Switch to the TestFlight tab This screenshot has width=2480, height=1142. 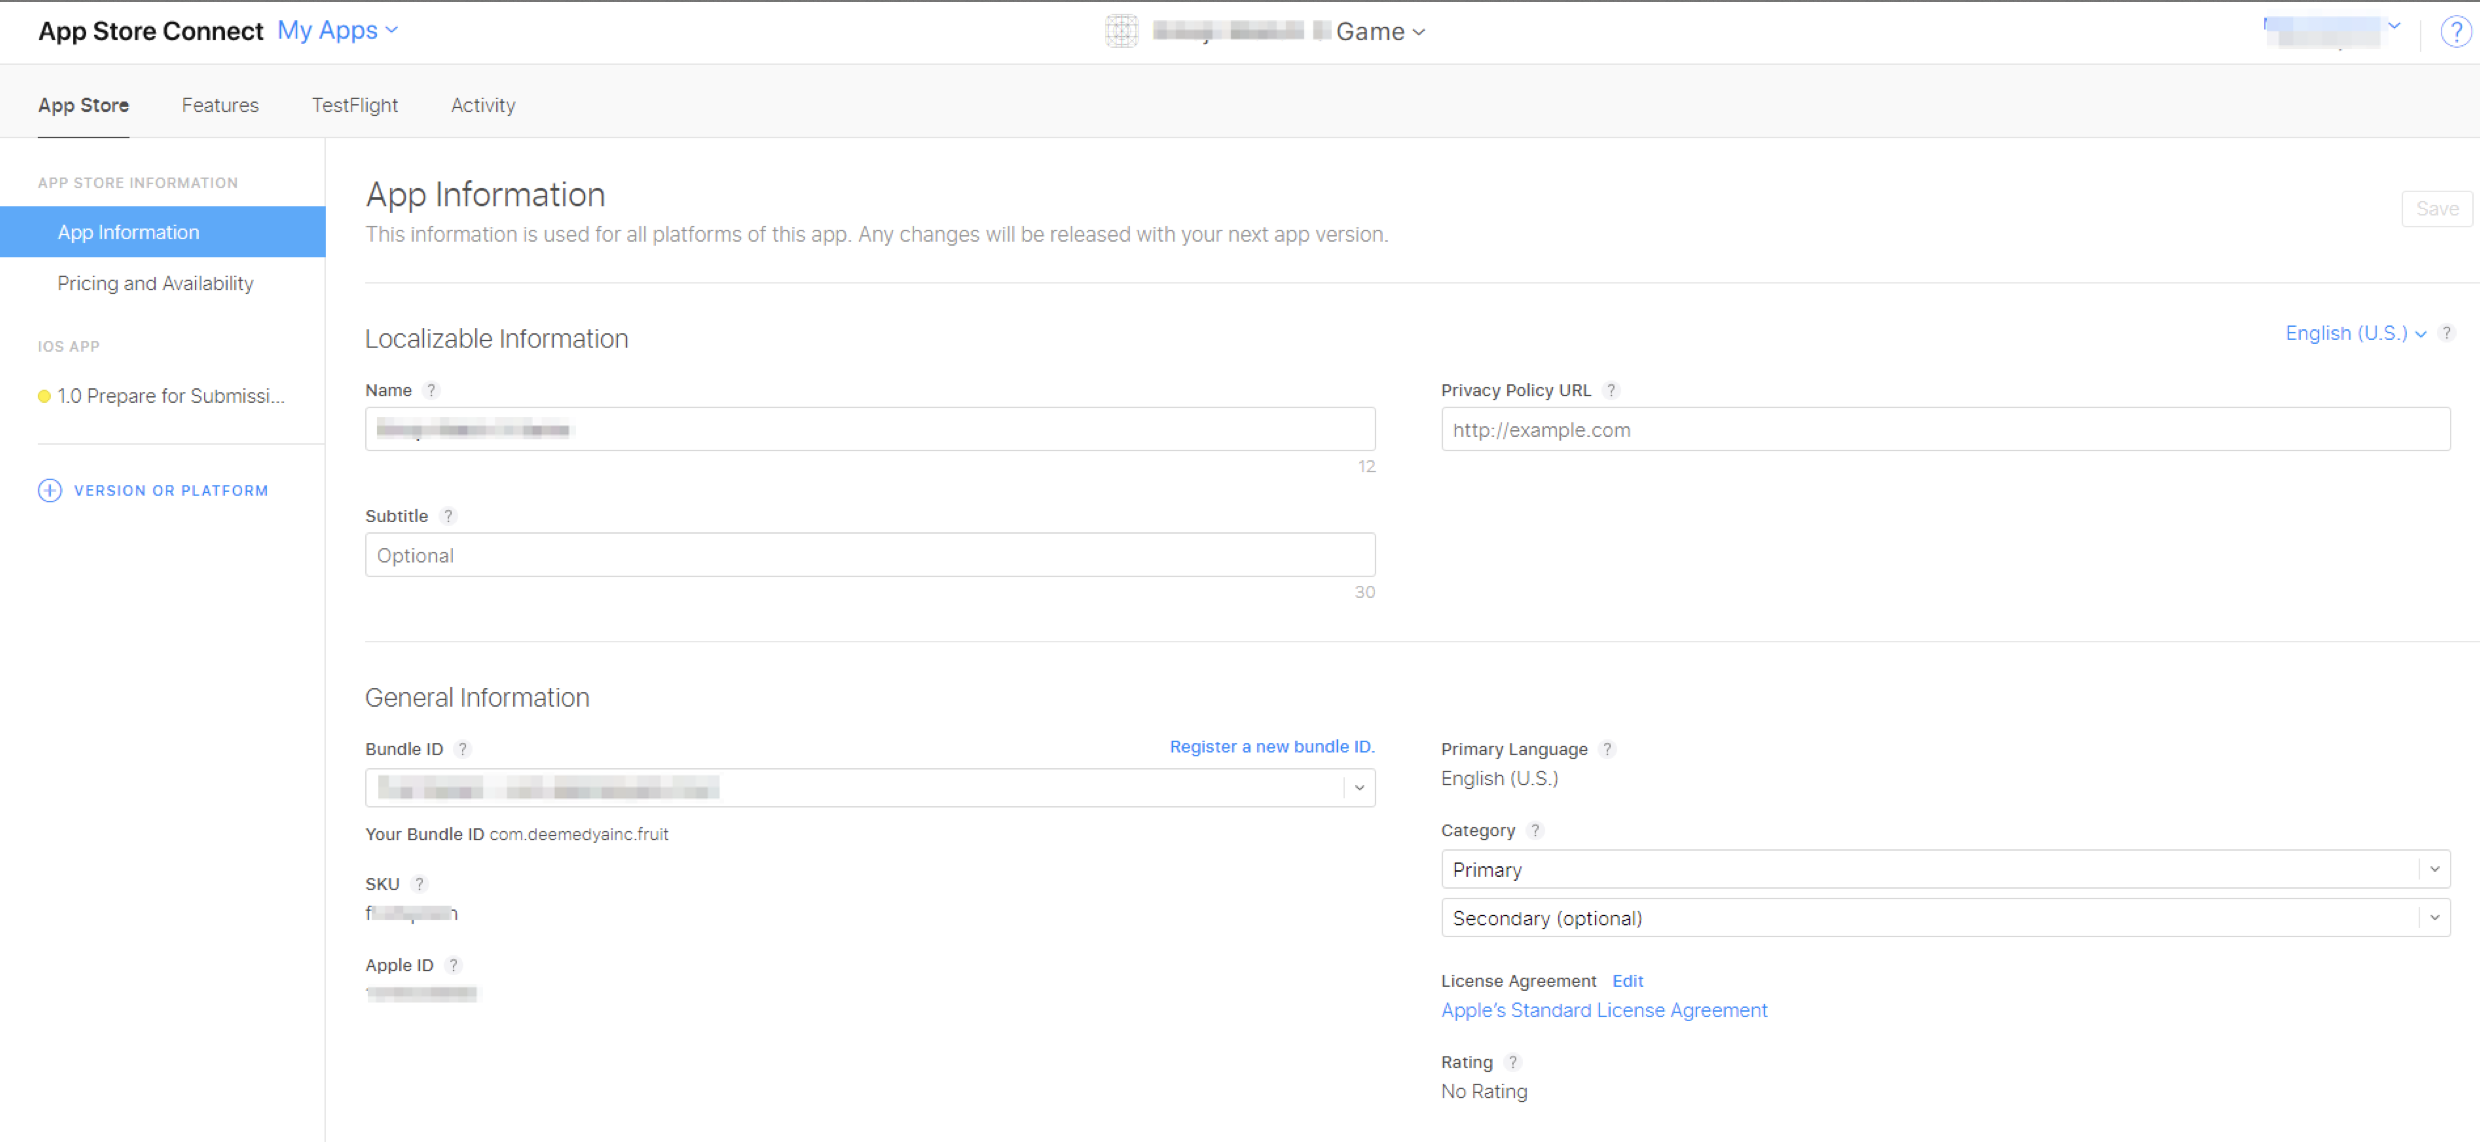(x=354, y=105)
